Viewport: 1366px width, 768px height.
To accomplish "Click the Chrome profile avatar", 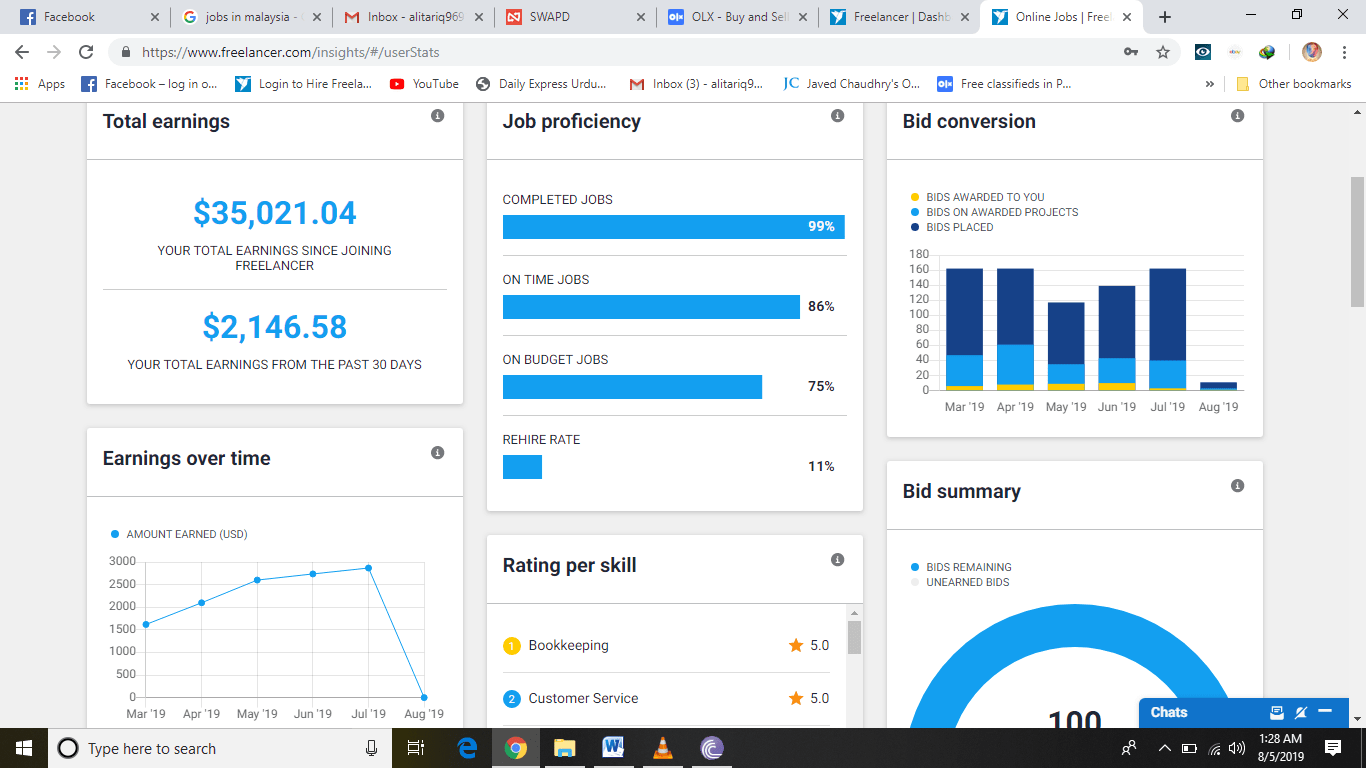I will pyautogui.click(x=1312, y=52).
